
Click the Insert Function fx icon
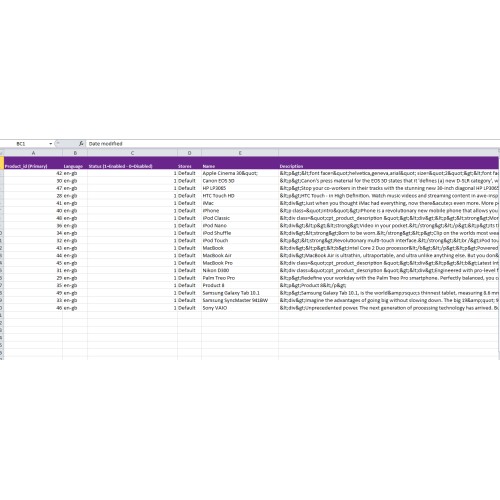pyautogui.click(x=81, y=144)
